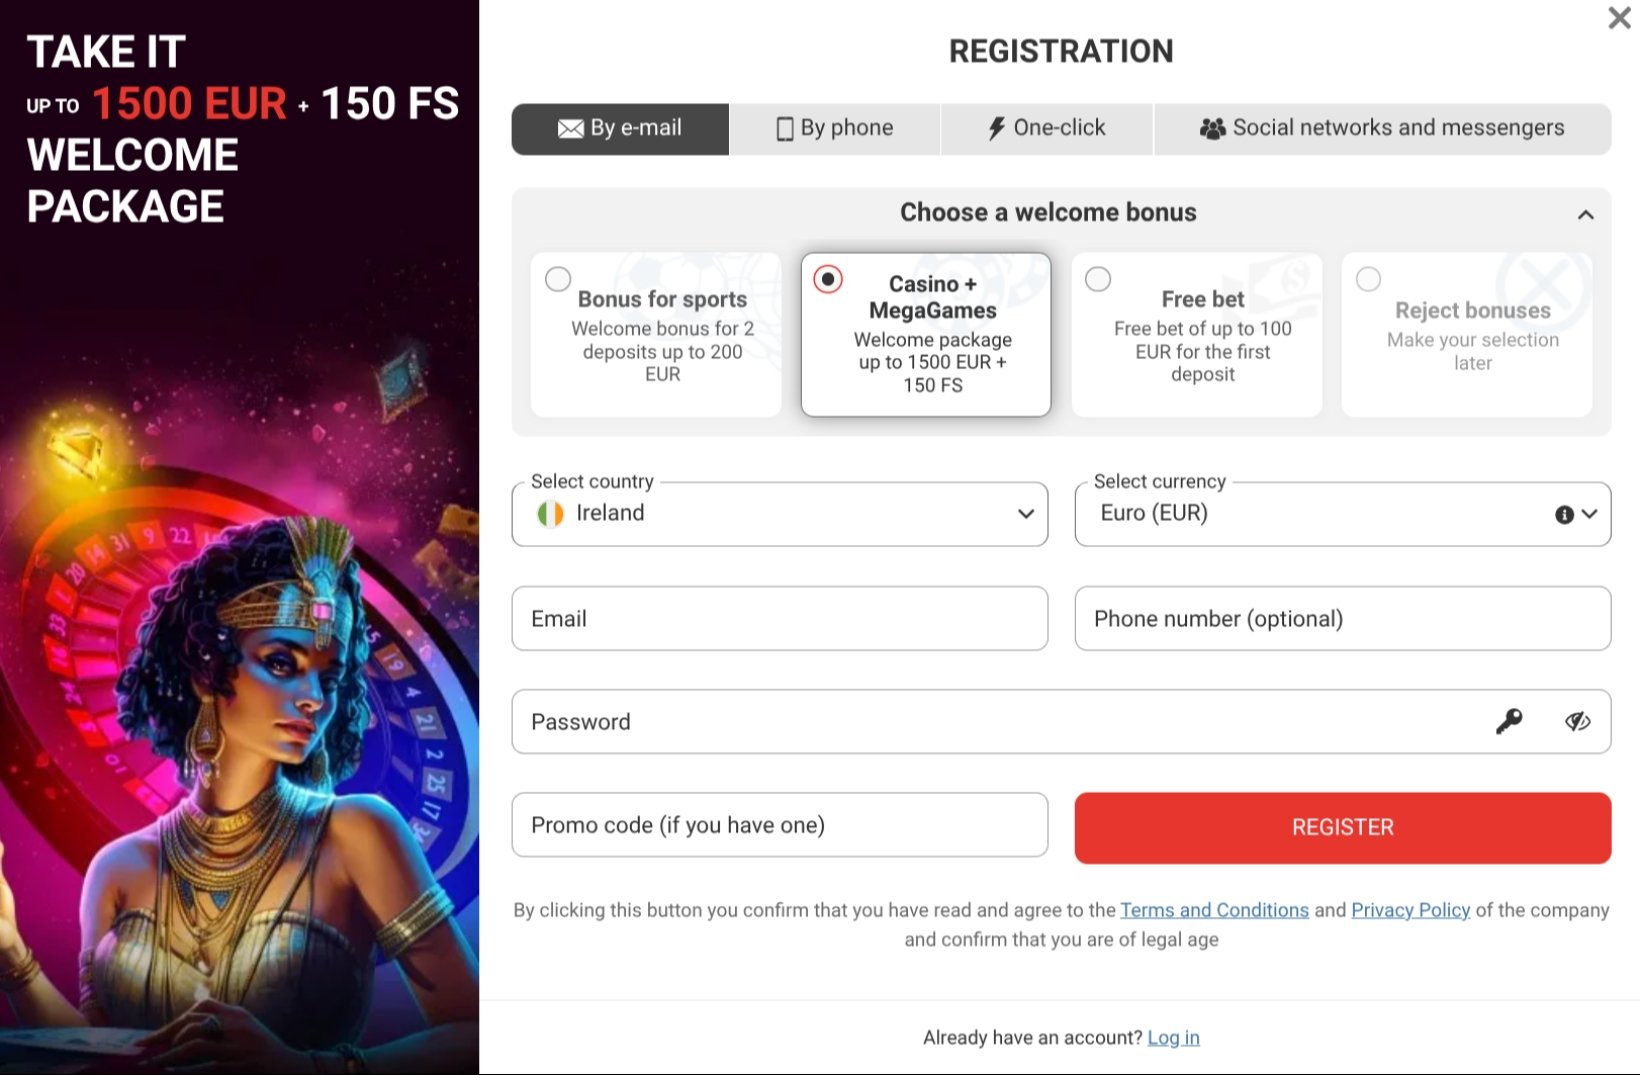Viewport: 1640px width, 1075px height.
Task: Open the Select currency dropdown arrow
Action: (1590, 514)
